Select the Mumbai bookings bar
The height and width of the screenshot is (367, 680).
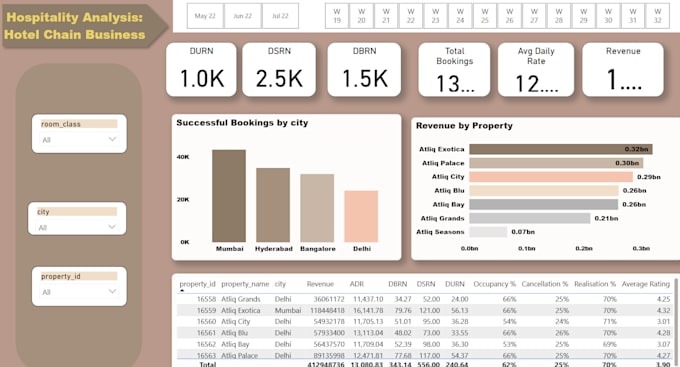229,196
